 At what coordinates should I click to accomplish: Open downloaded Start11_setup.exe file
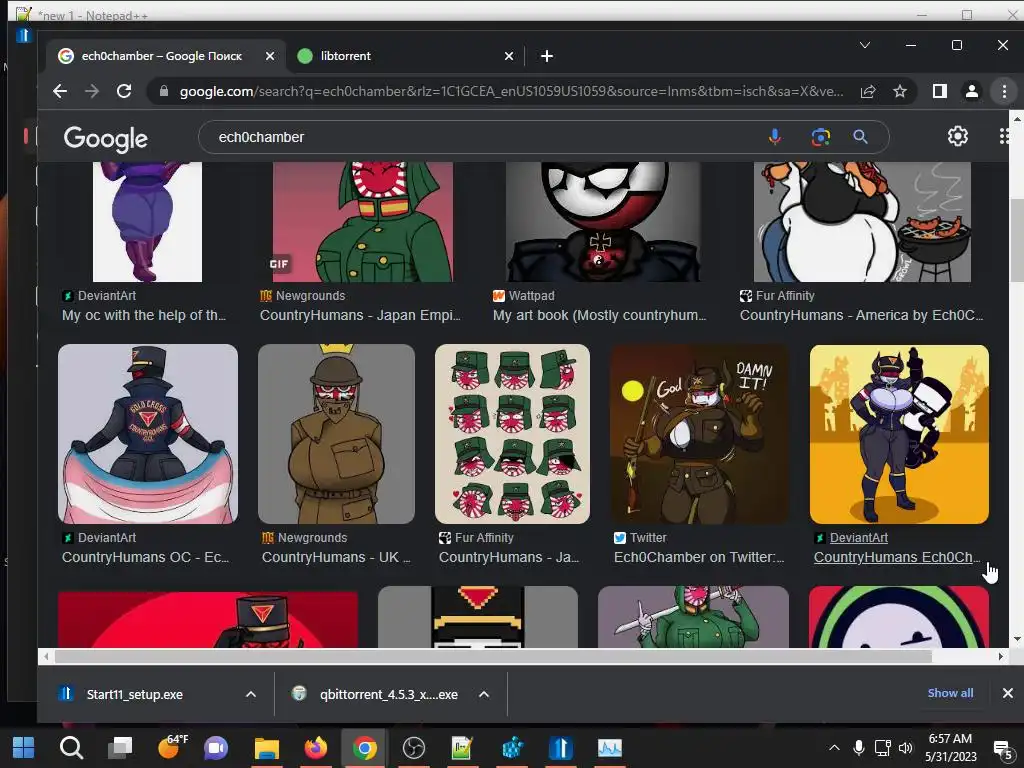click(x=134, y=694)
